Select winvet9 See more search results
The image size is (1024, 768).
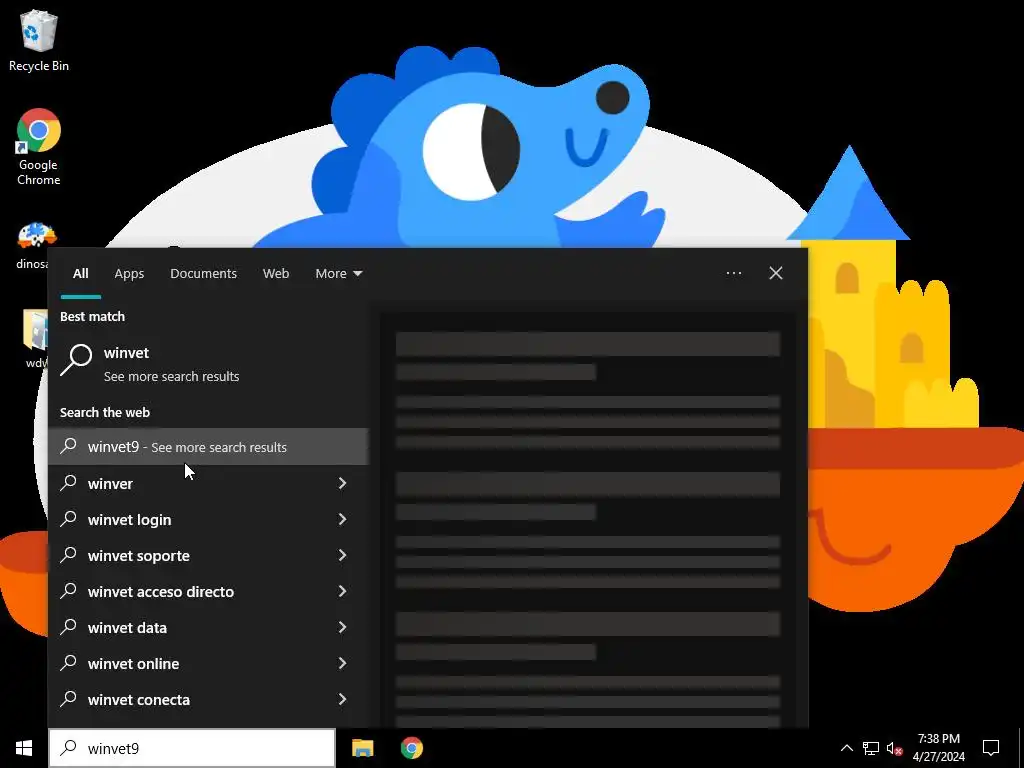[x=208, y=447]
